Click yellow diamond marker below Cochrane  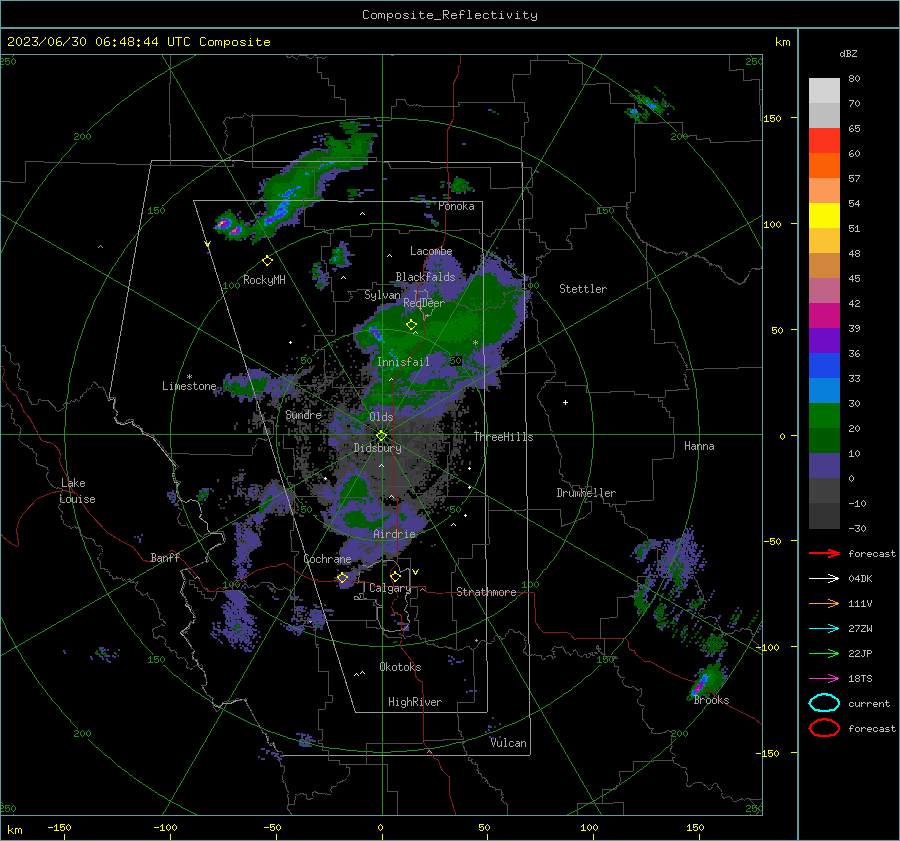(x=342, y=577)
